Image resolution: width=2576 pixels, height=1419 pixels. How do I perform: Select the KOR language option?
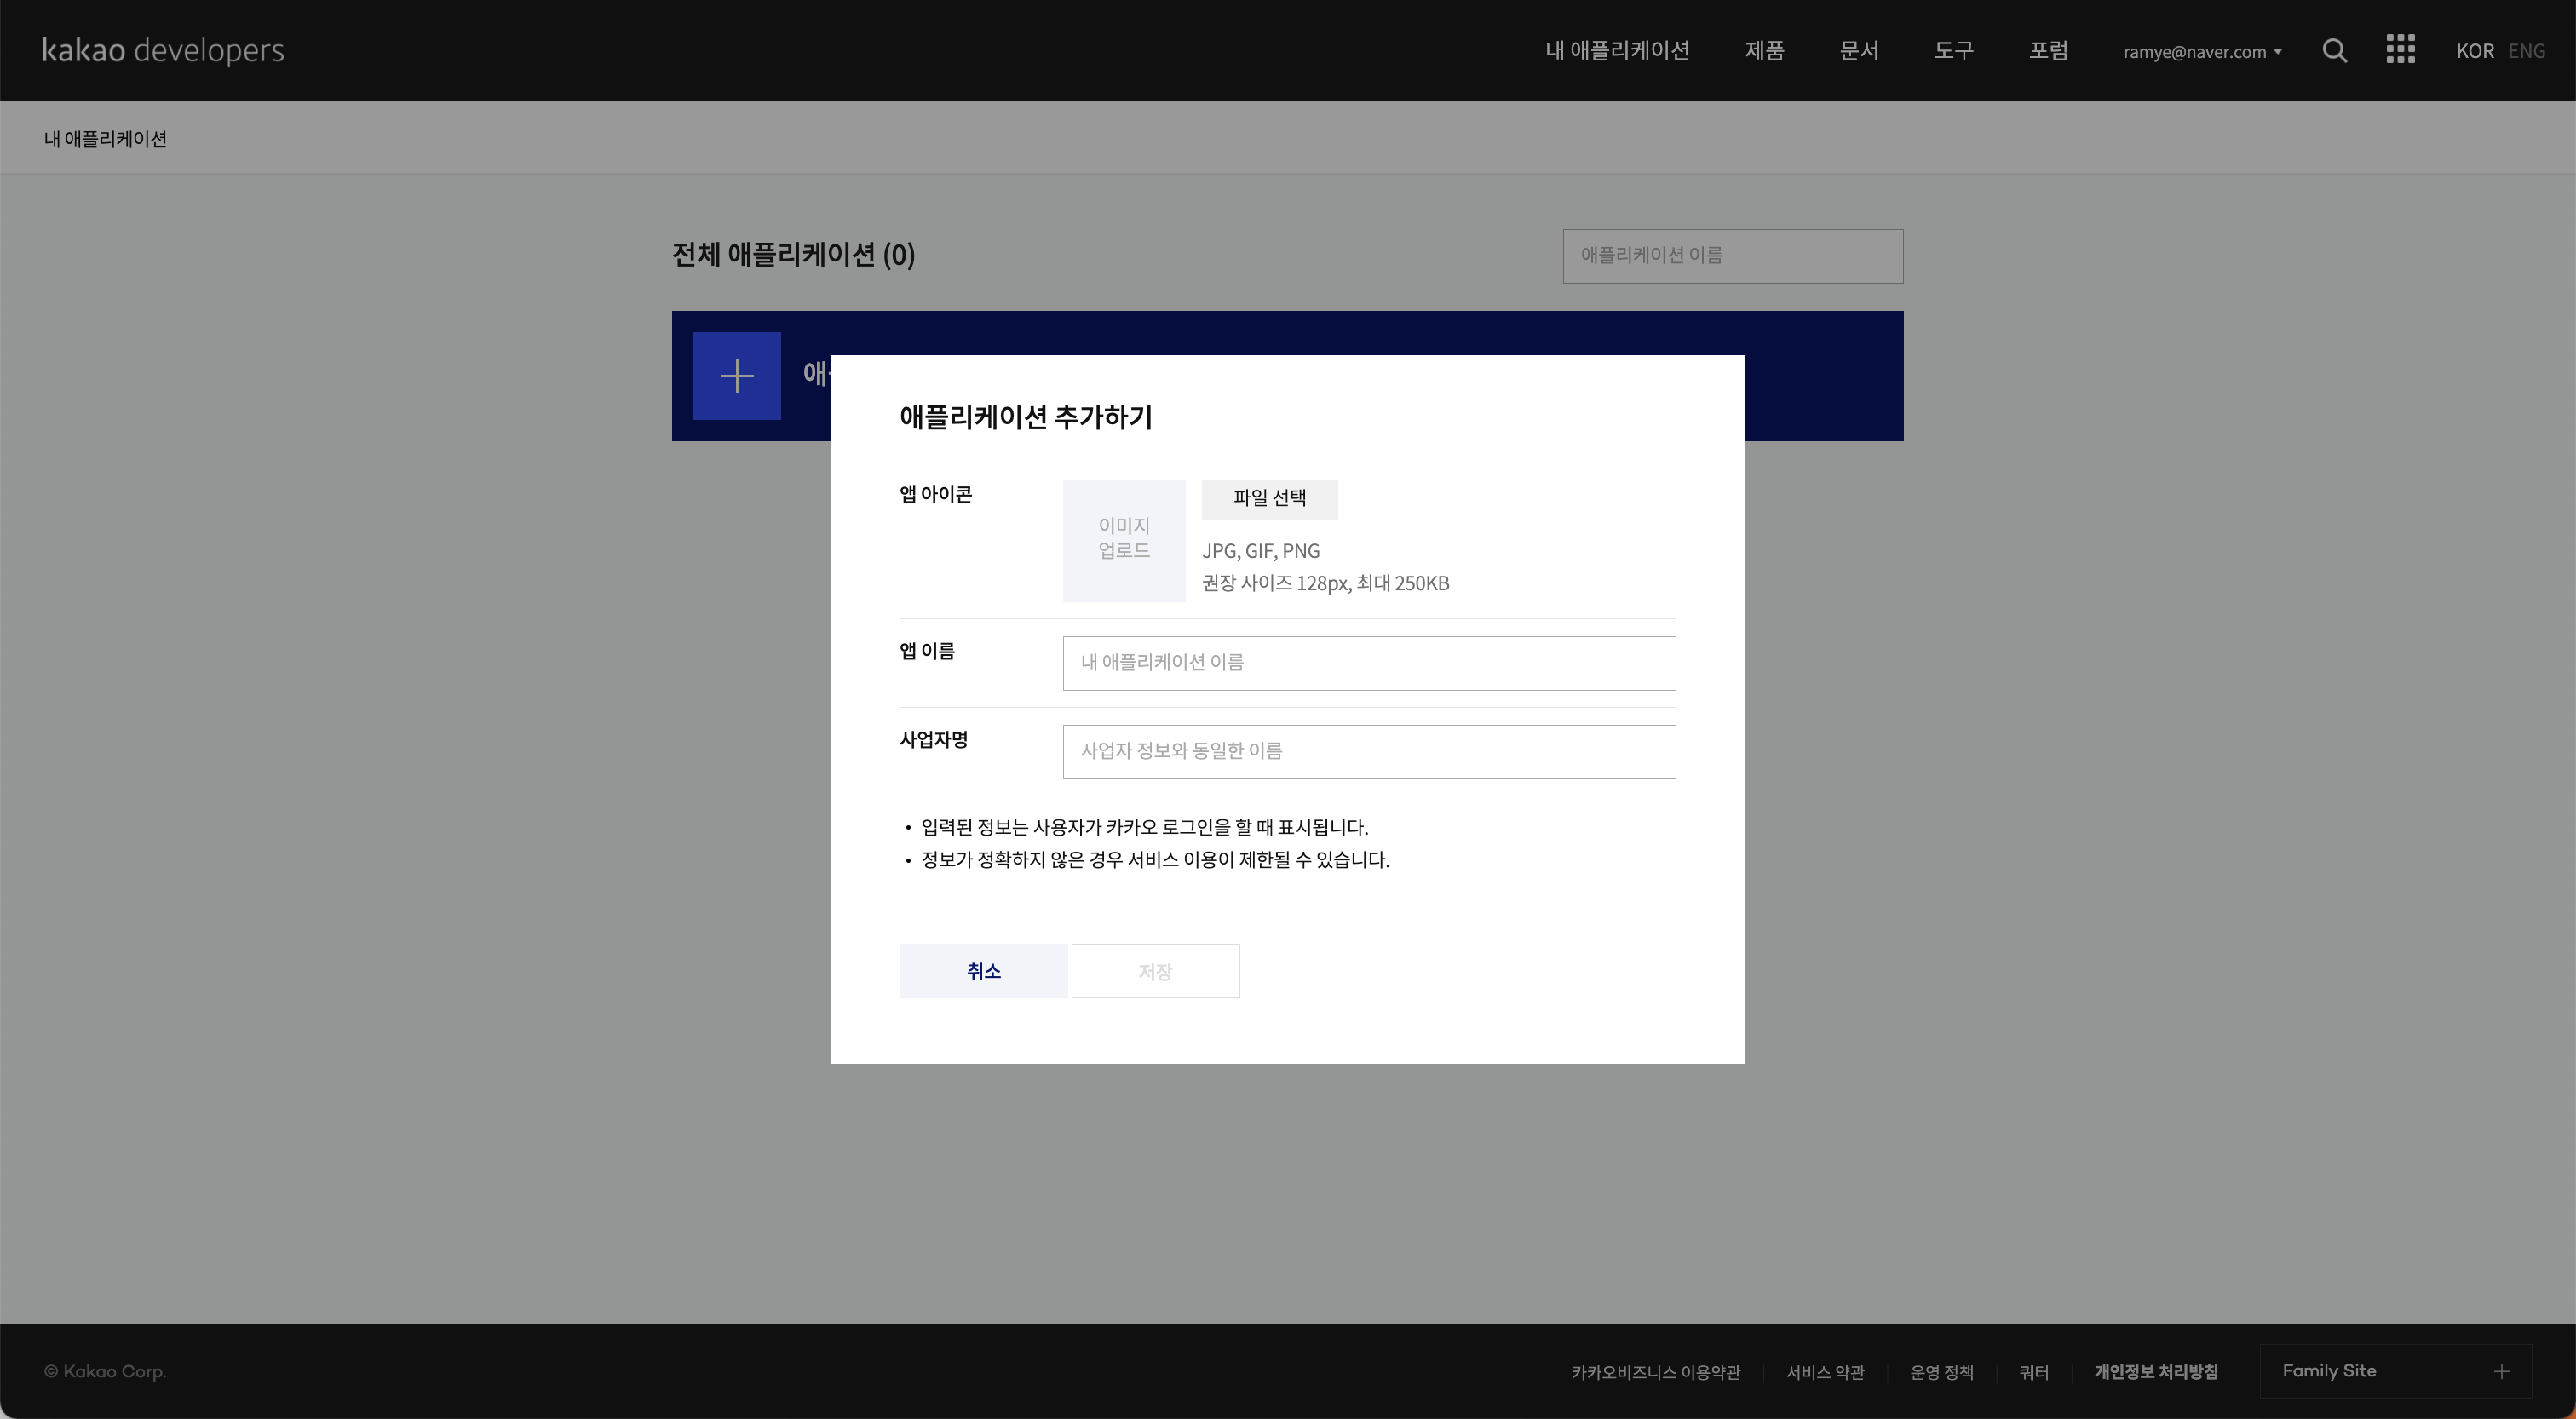pos(2474,51)
